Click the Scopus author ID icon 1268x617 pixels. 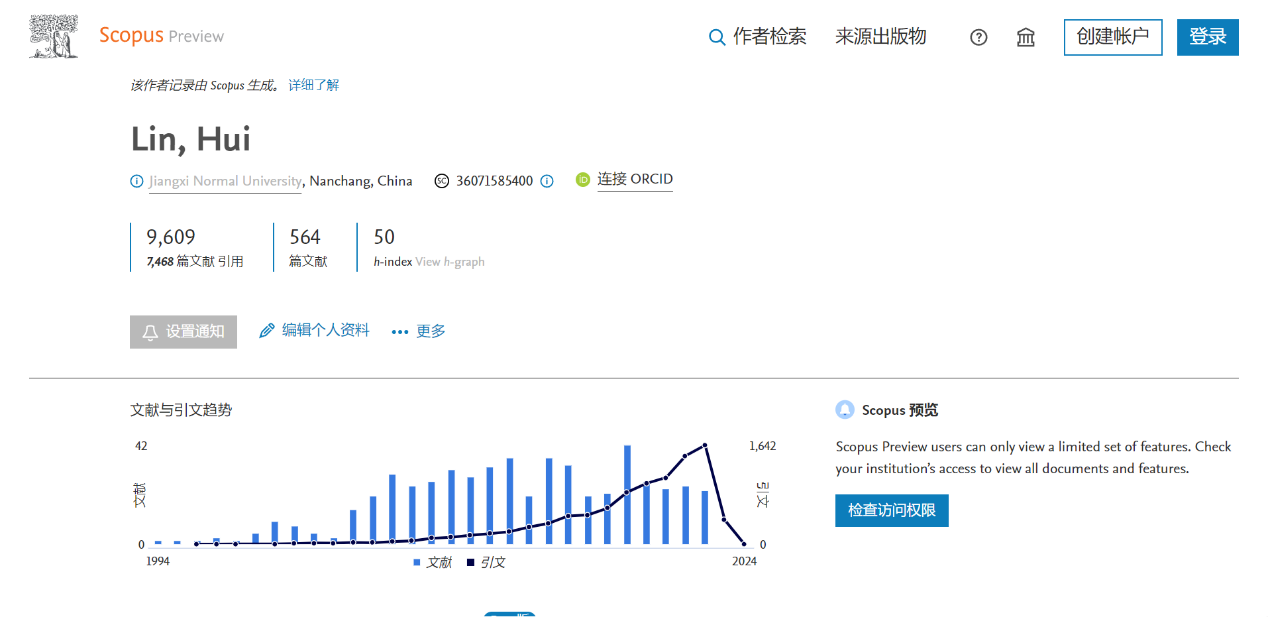click(x=442, y=181)
